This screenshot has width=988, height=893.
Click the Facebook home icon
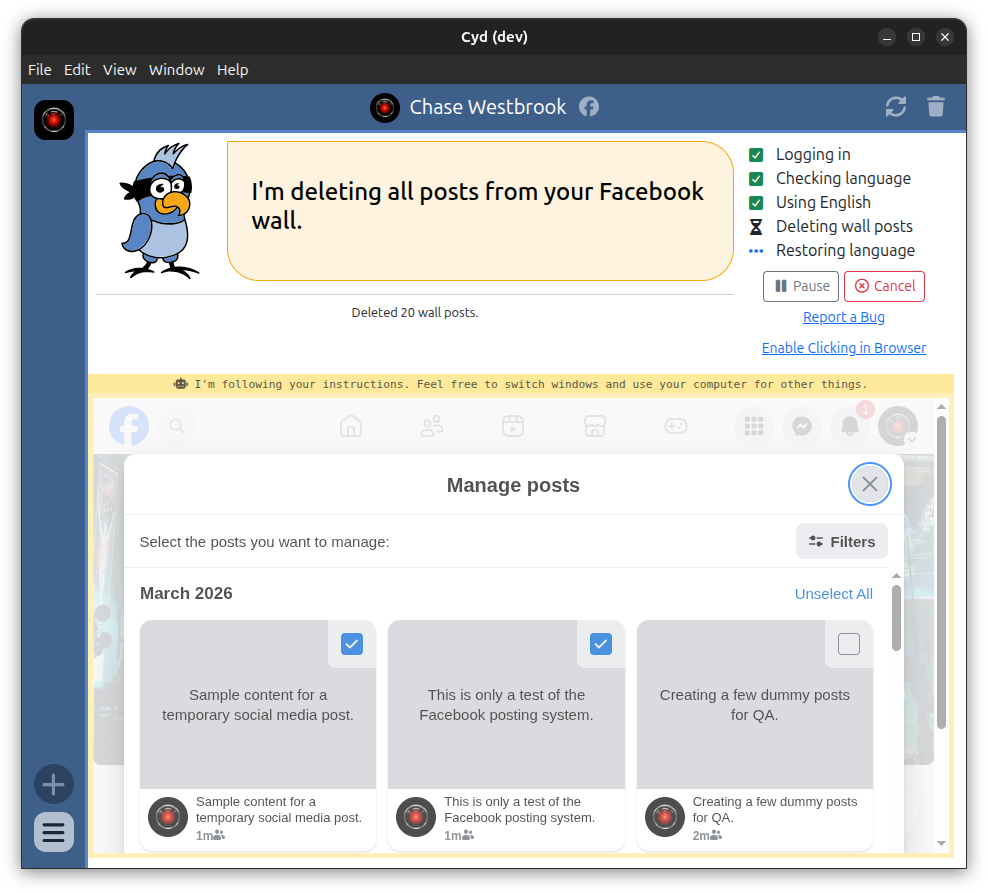(350, 427)
